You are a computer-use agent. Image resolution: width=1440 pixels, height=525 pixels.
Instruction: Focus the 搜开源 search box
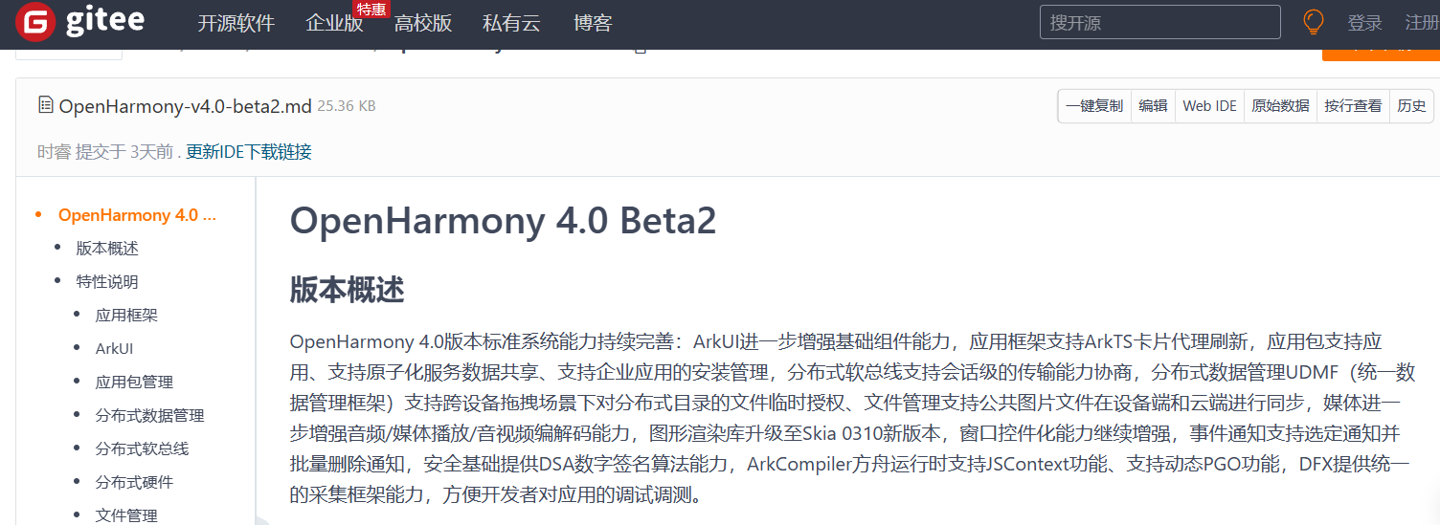point(1160,22)
